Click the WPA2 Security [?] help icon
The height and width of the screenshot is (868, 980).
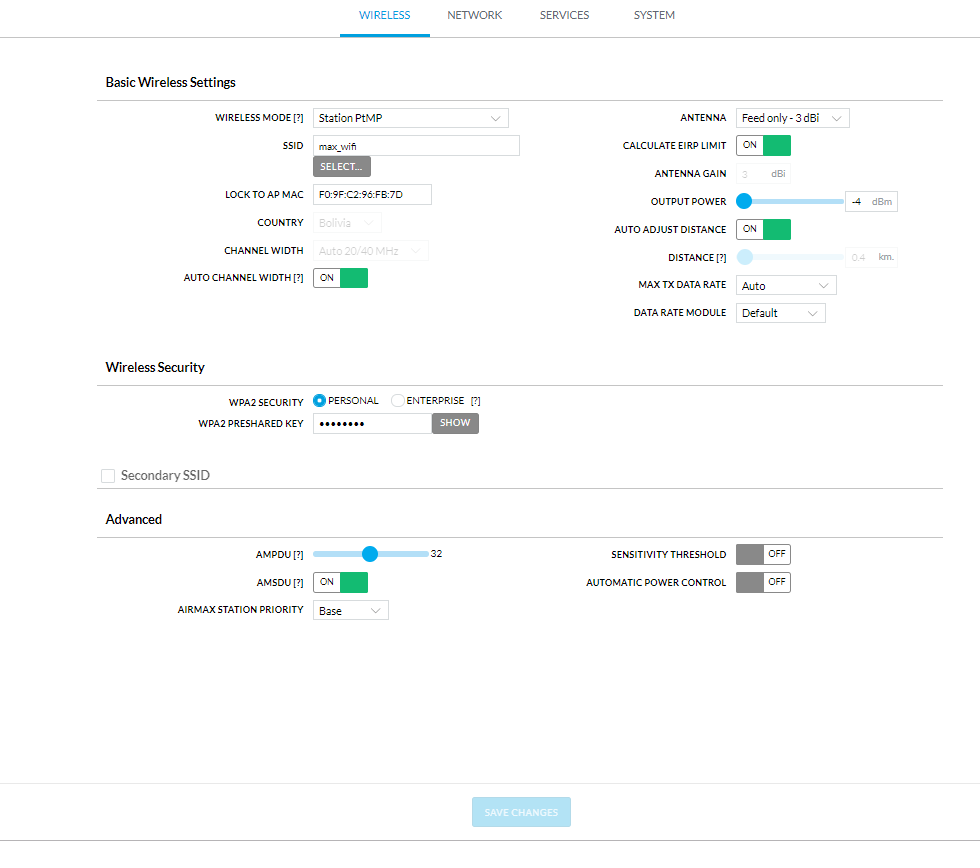(476, 401)
